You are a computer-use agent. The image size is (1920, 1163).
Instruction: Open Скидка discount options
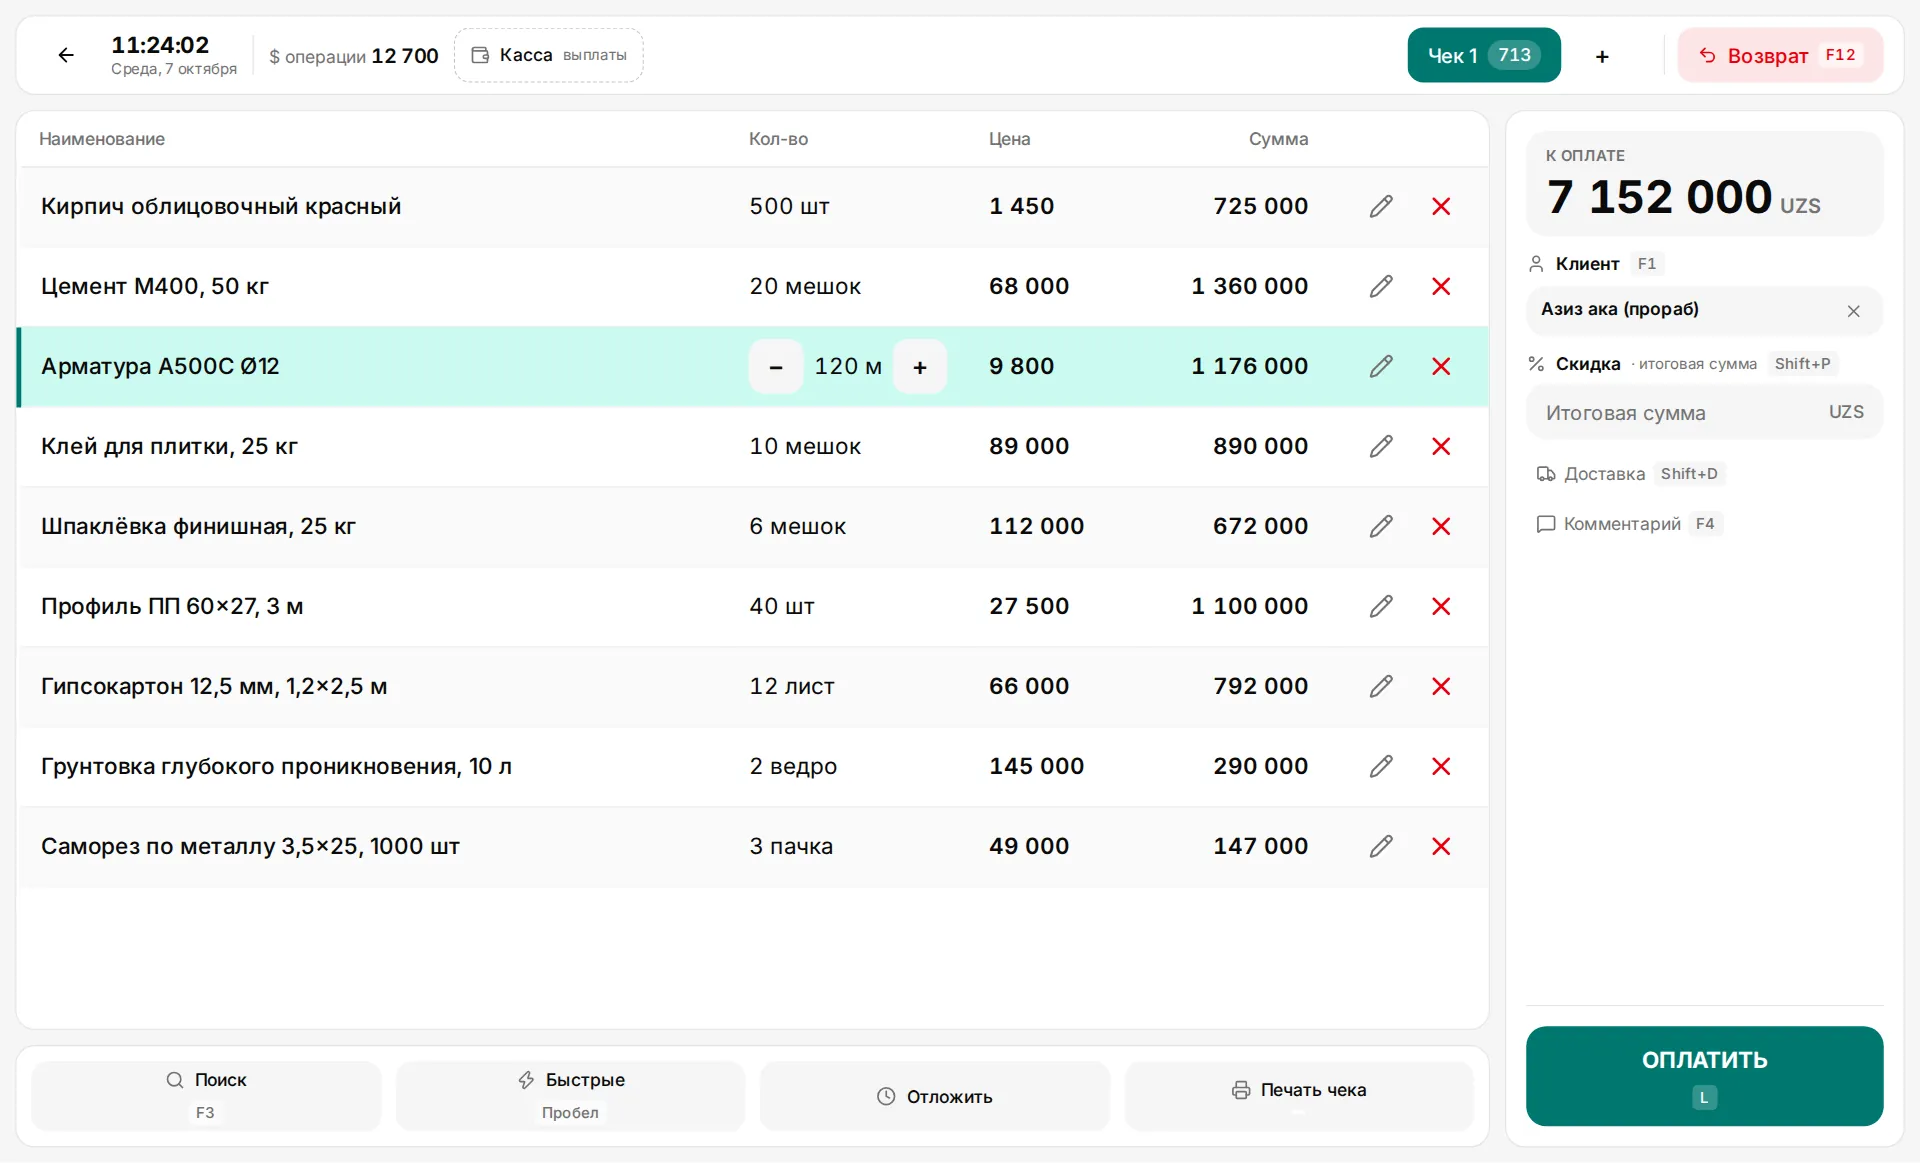click(1682, 364)
